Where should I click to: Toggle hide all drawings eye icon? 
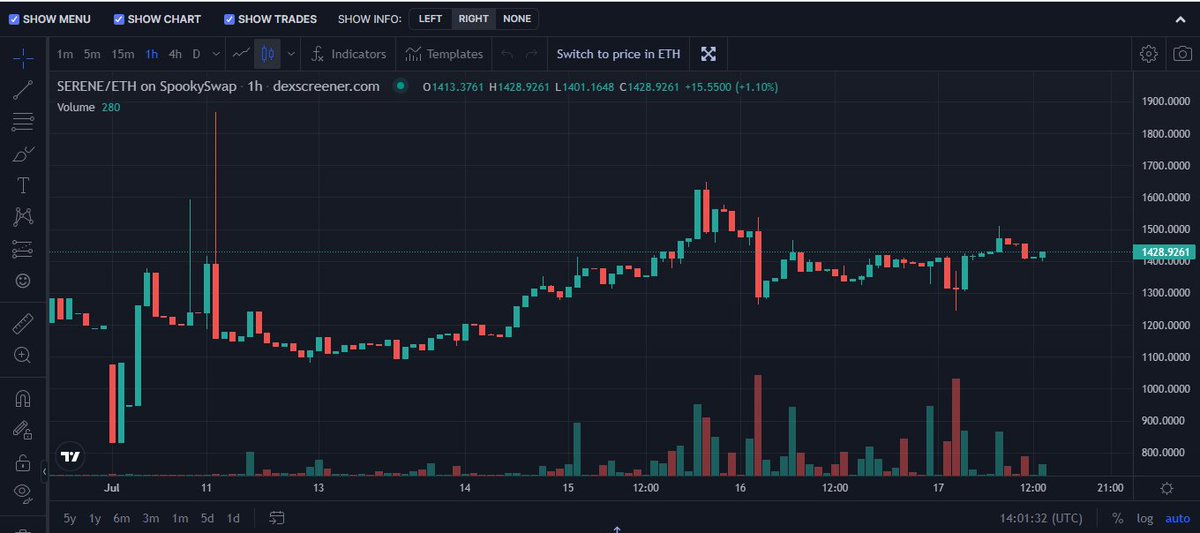[x=23, y=493]
